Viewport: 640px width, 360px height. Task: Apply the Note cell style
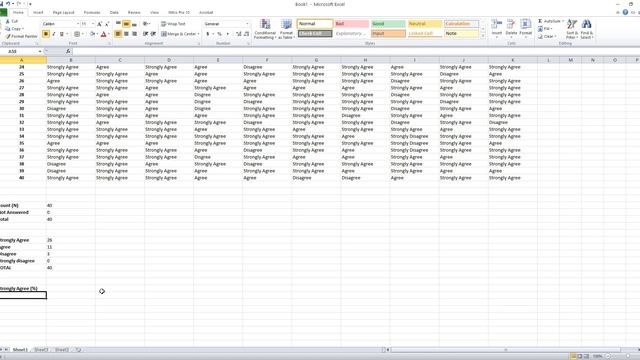462,33
